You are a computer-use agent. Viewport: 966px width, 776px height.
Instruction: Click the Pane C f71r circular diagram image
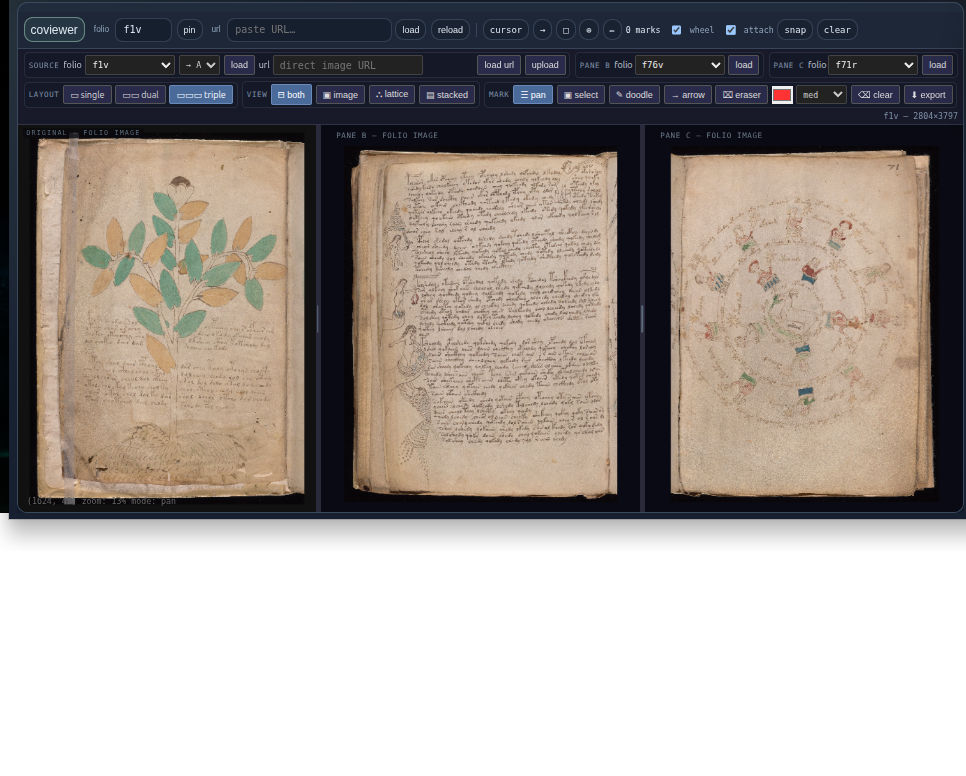click(803, 324)
